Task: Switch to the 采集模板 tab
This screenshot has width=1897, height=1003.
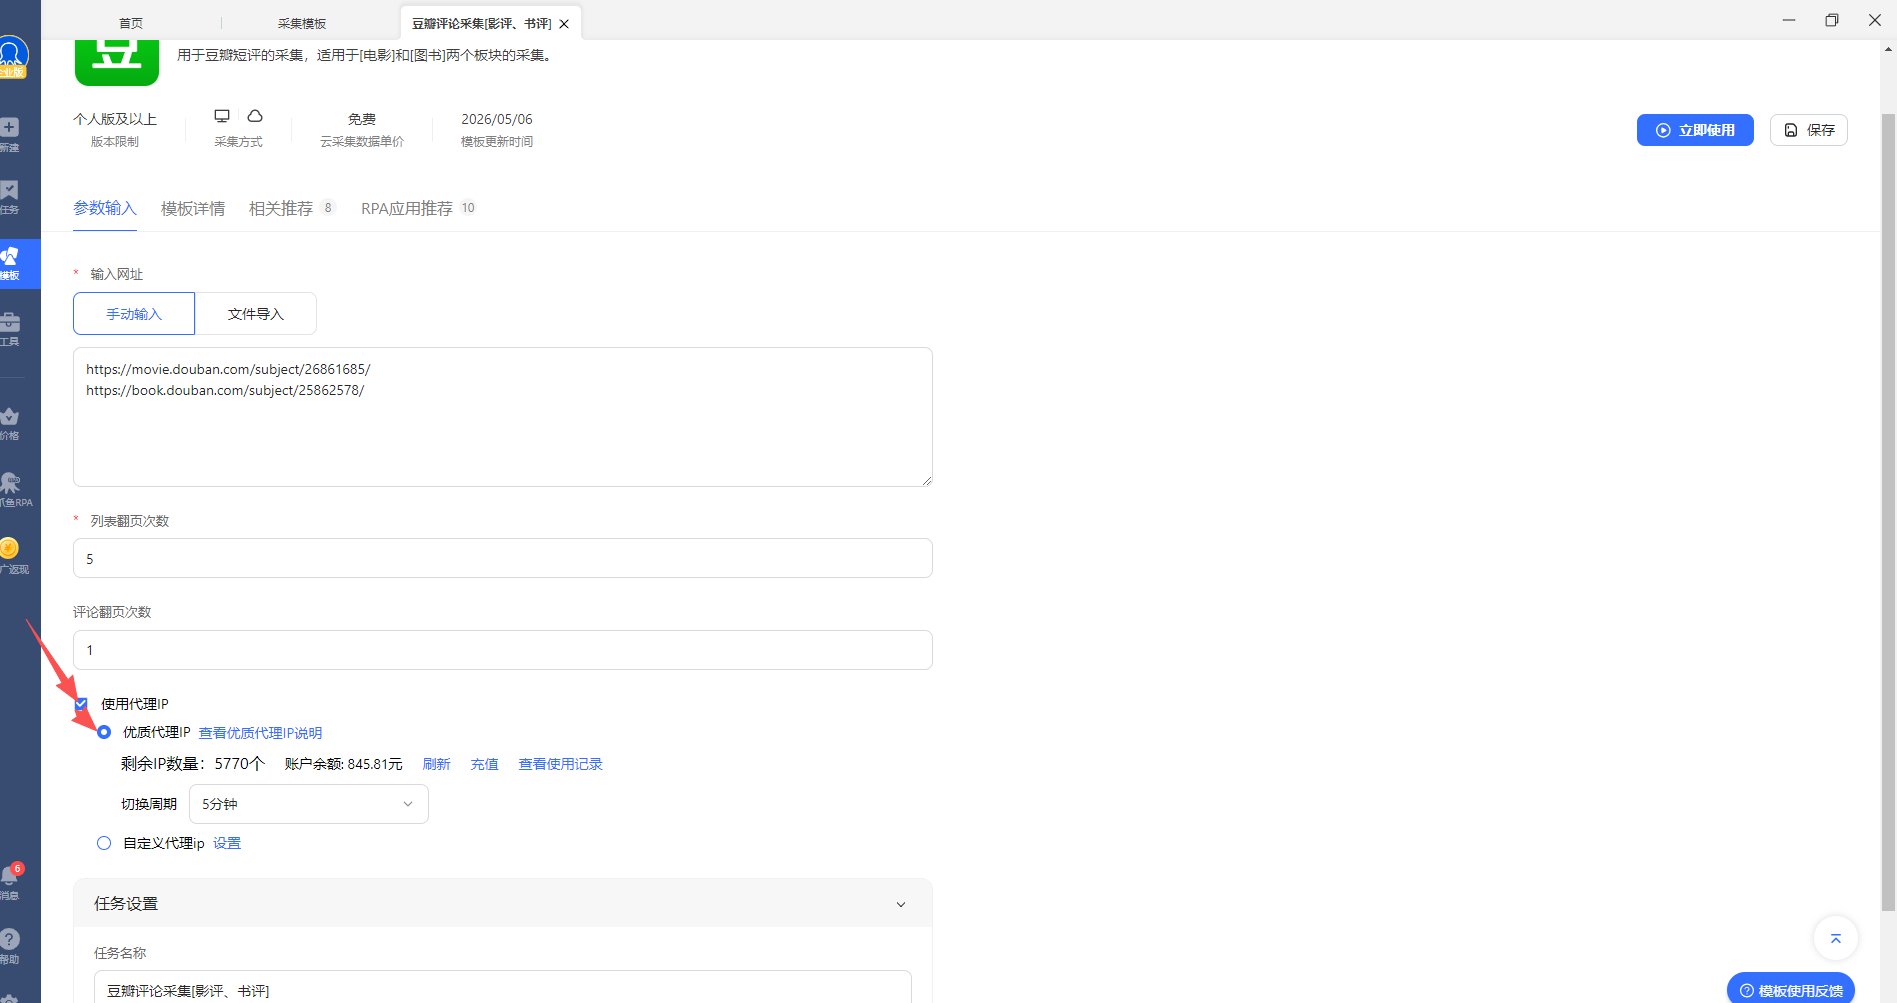Action: point(302,23)
